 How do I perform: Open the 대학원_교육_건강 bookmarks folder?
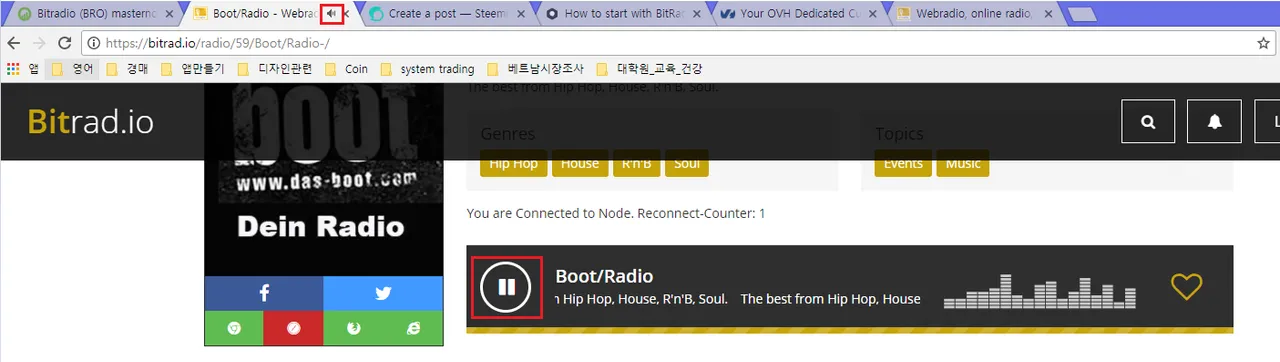point(649,69)
